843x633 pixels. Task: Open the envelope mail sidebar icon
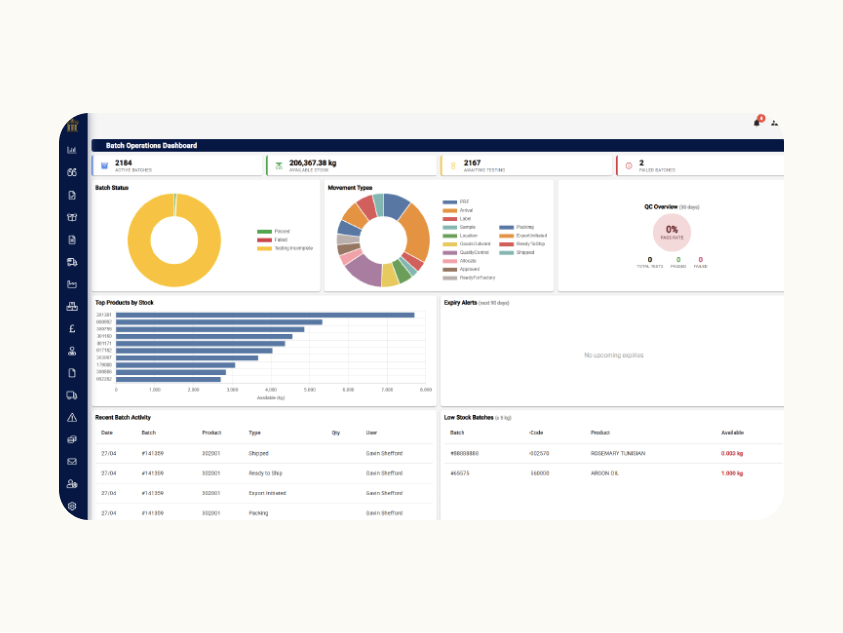[72, 461]
